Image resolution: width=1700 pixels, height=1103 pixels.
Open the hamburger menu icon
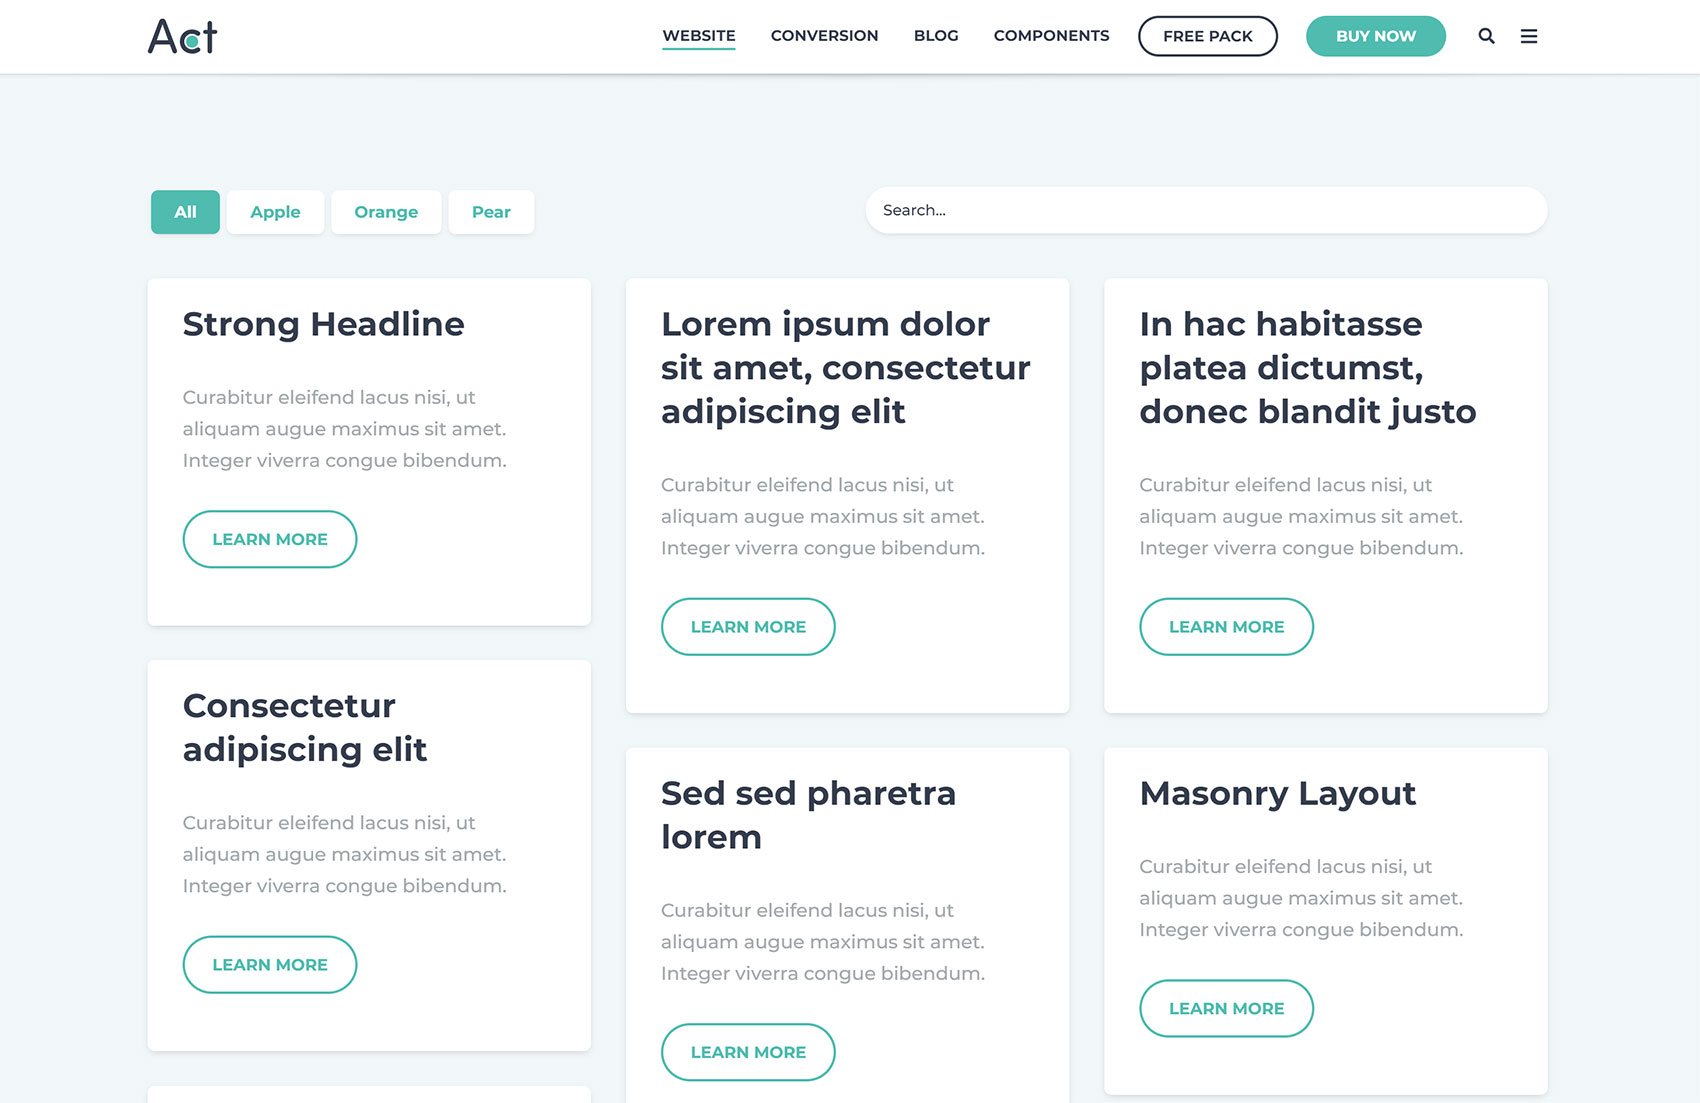coord(1528,36)
